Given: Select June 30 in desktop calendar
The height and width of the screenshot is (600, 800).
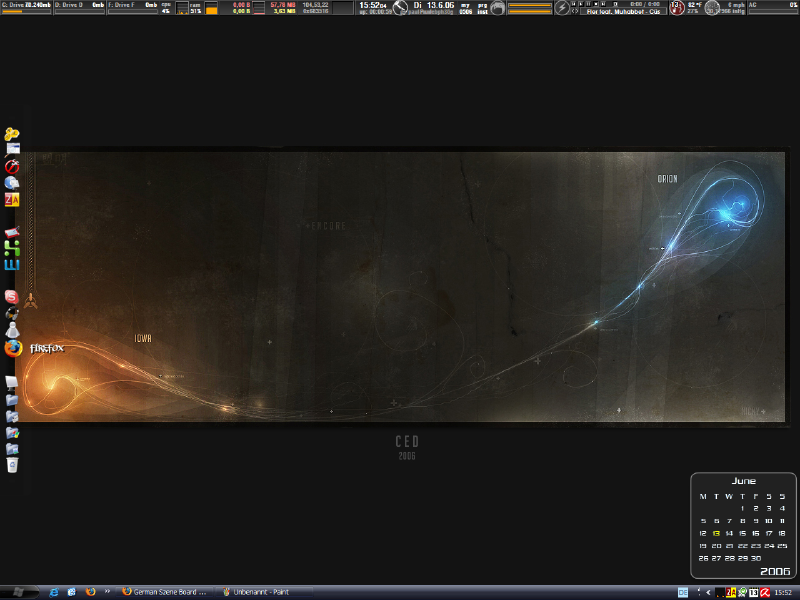Looking at the screenshot, I should [756, 558].
